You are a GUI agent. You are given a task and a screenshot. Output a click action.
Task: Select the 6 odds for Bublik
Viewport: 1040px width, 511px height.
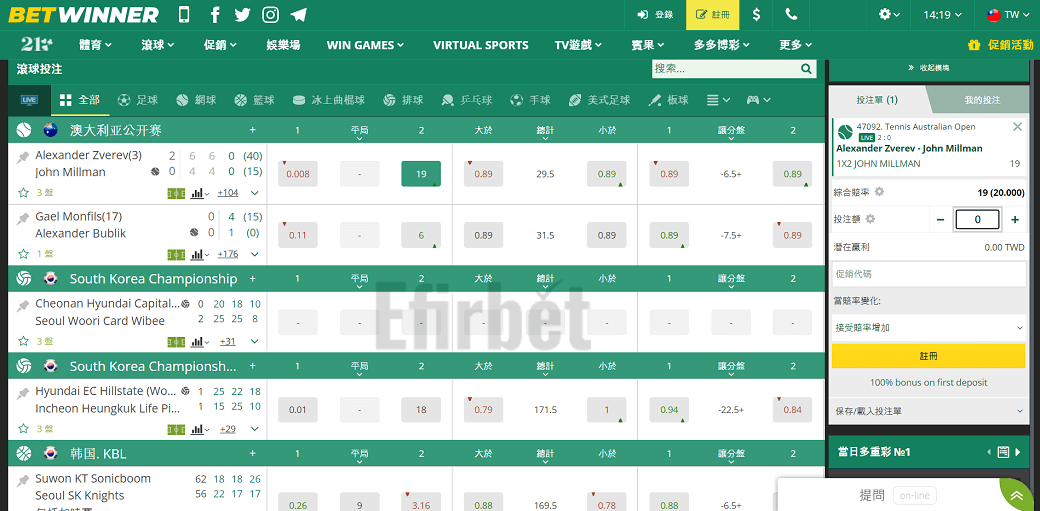pyautogui.click(x=421, y=235)
